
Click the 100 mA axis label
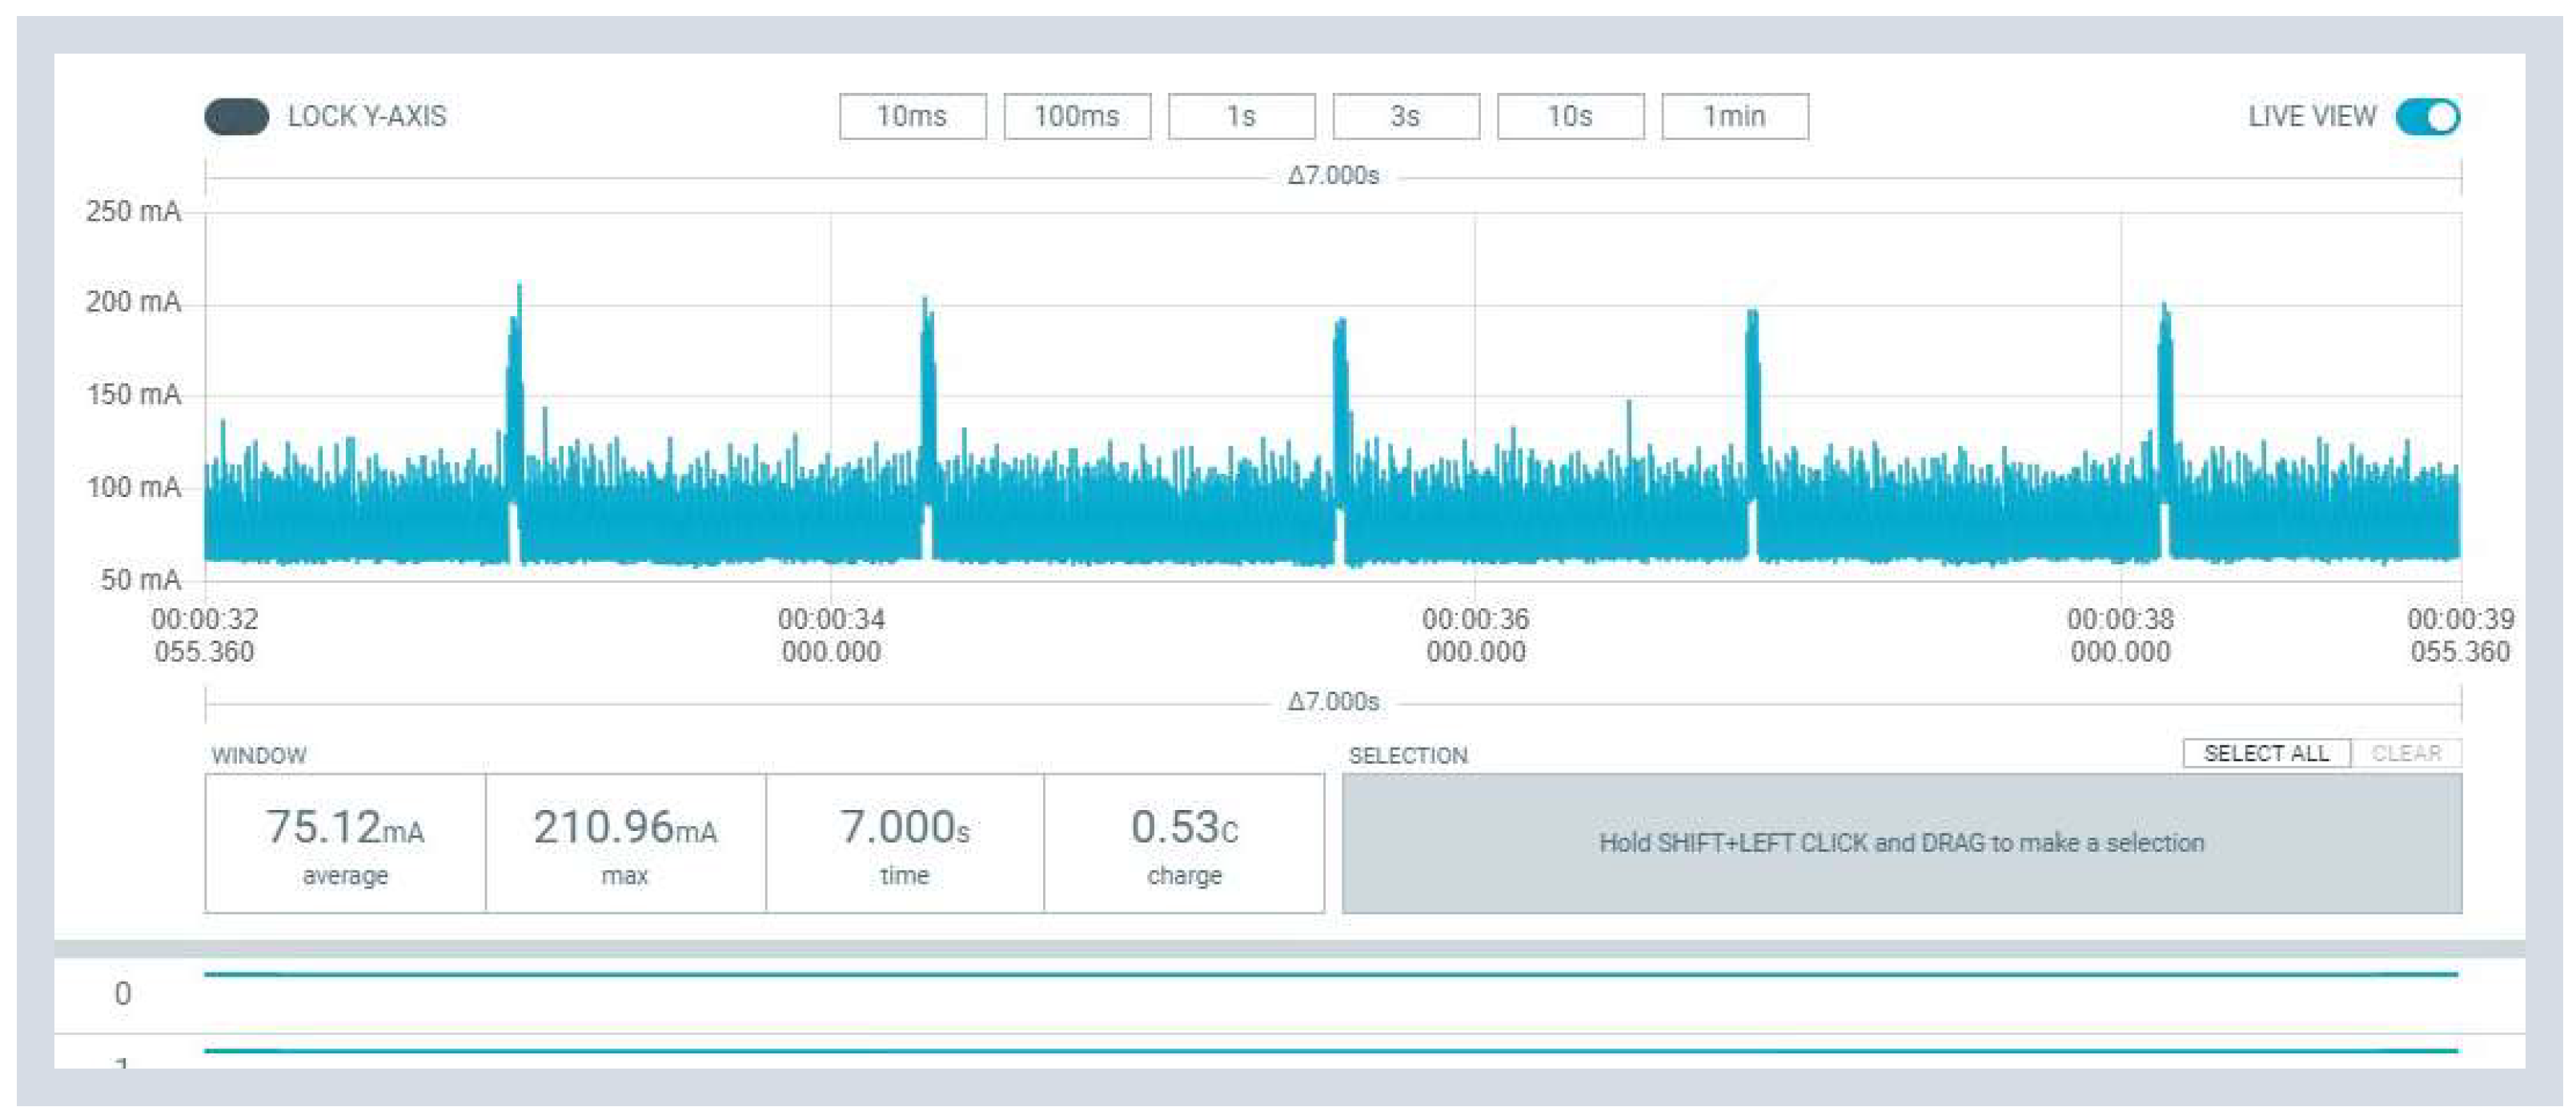[134, 487]
